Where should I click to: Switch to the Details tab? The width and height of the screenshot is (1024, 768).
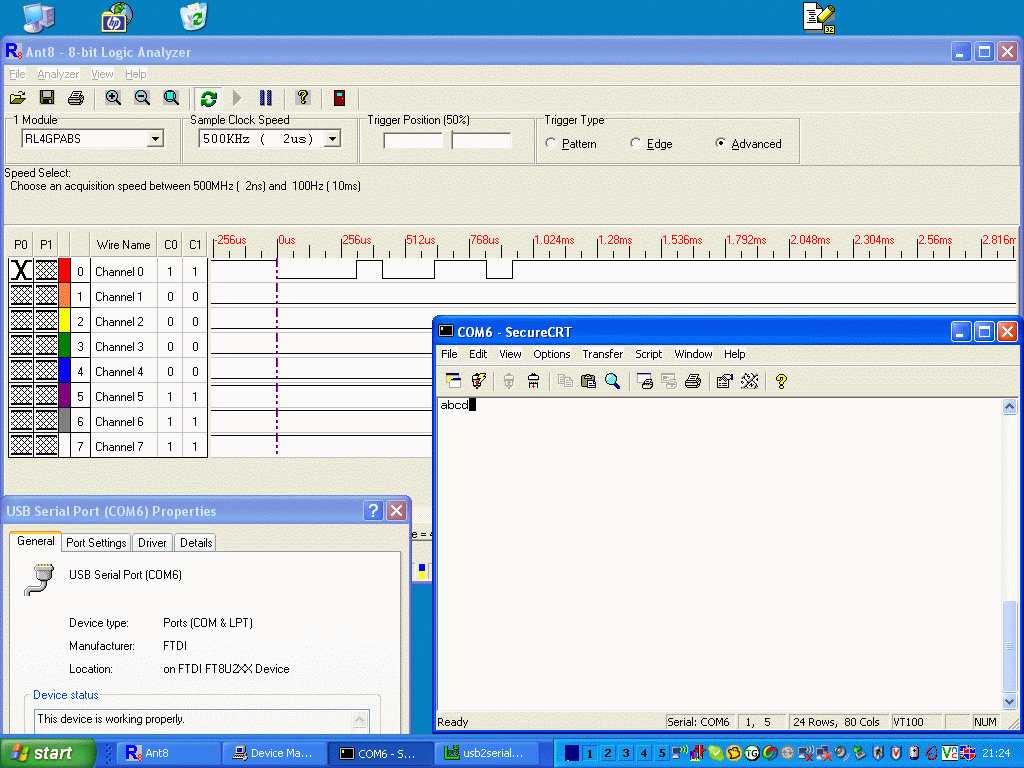196,543
